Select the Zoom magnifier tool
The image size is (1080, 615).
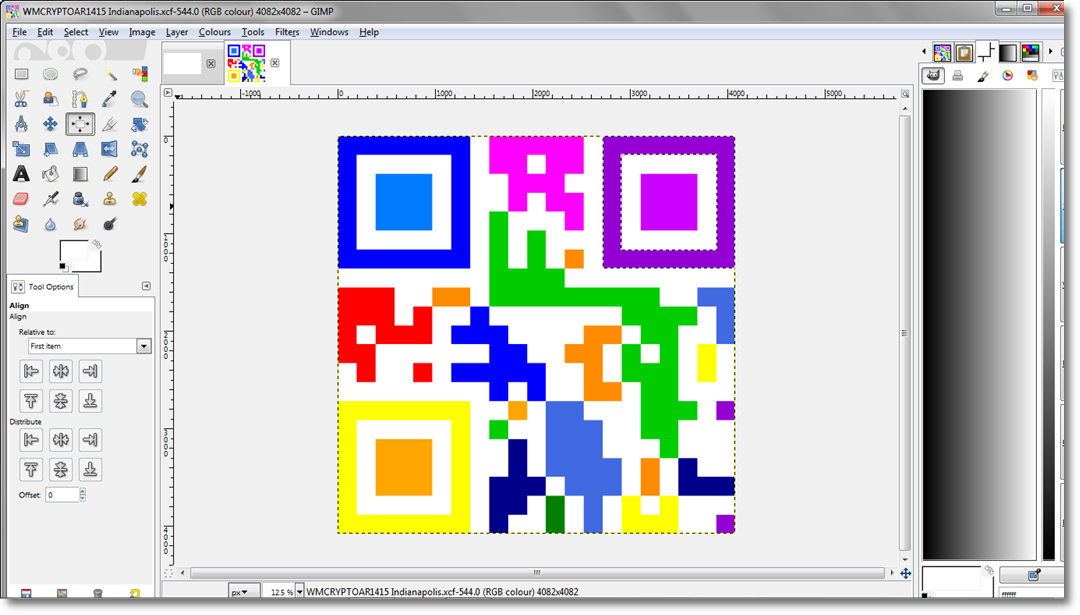click(139, 99)
